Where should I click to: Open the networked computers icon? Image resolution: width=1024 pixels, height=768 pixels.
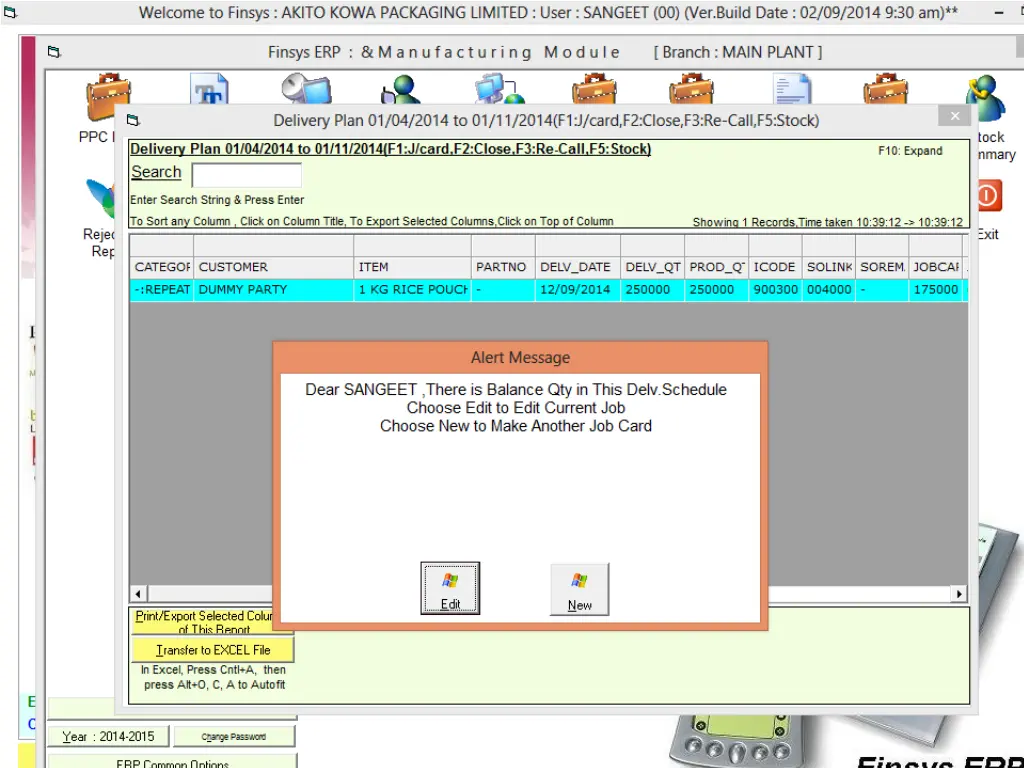click(x=499, y=89)
